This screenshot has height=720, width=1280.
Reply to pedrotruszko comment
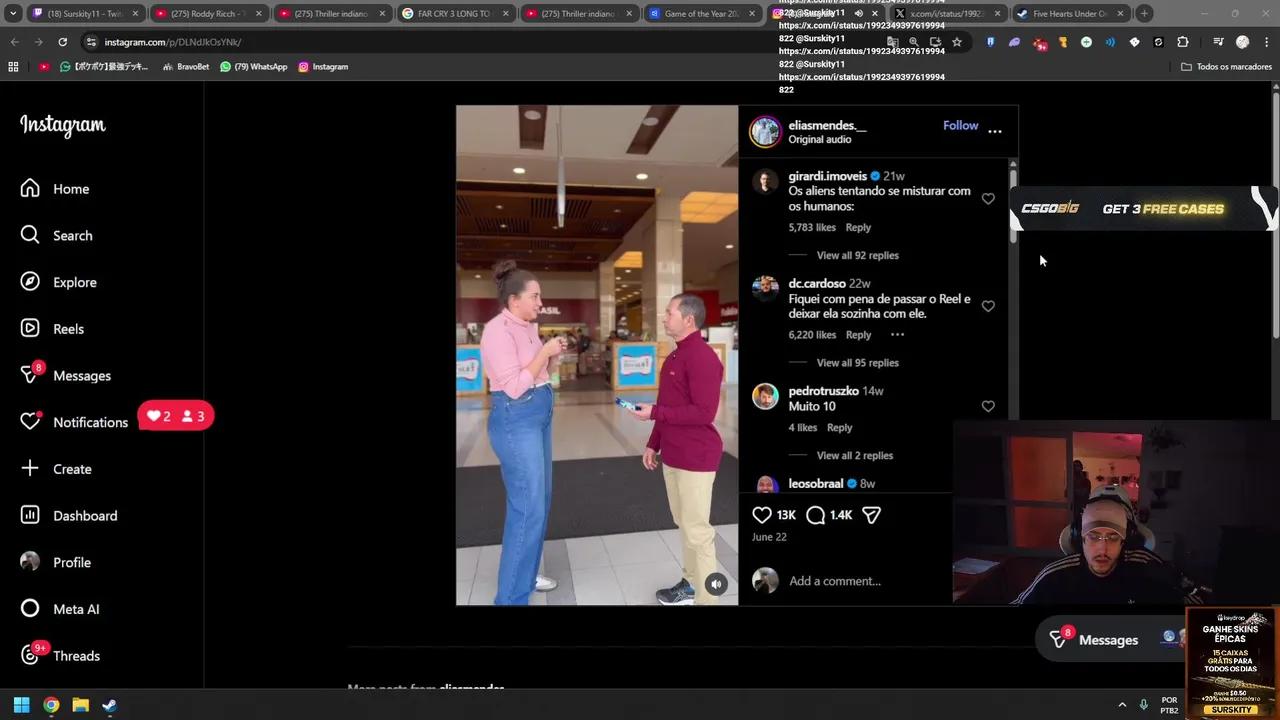click(839, 427)
